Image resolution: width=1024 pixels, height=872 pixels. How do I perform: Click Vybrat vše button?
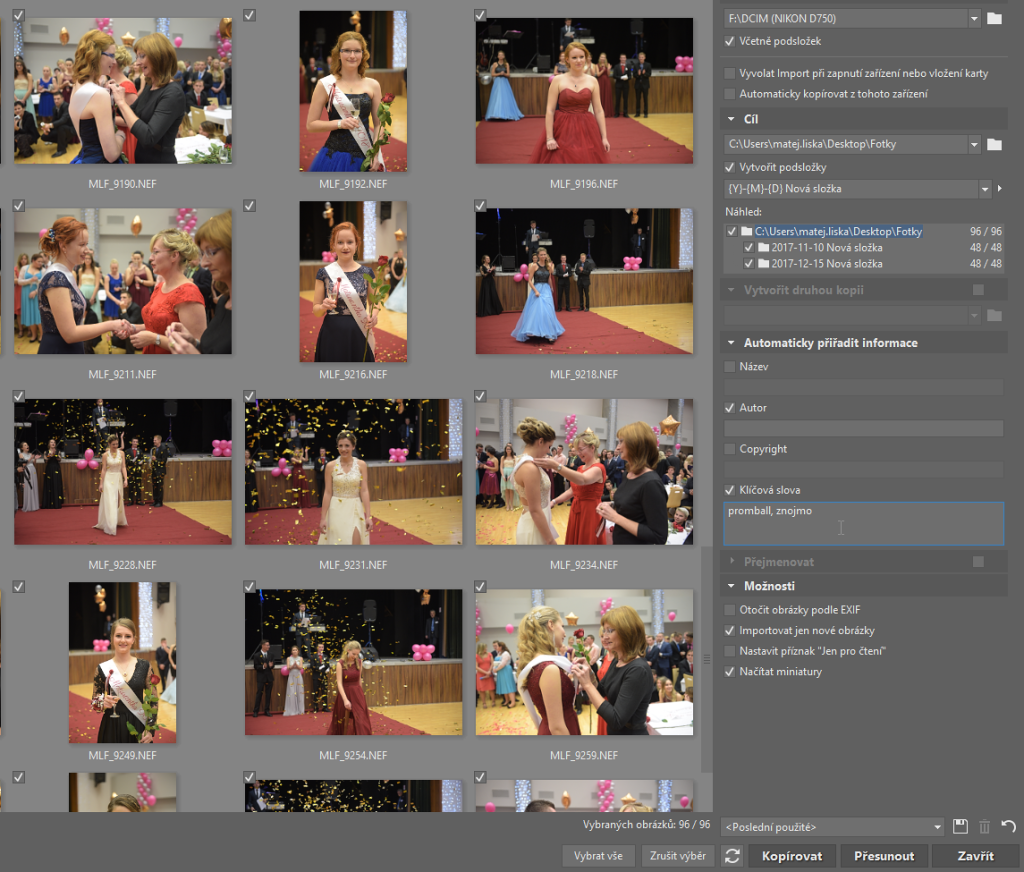[x=598, y=856]
